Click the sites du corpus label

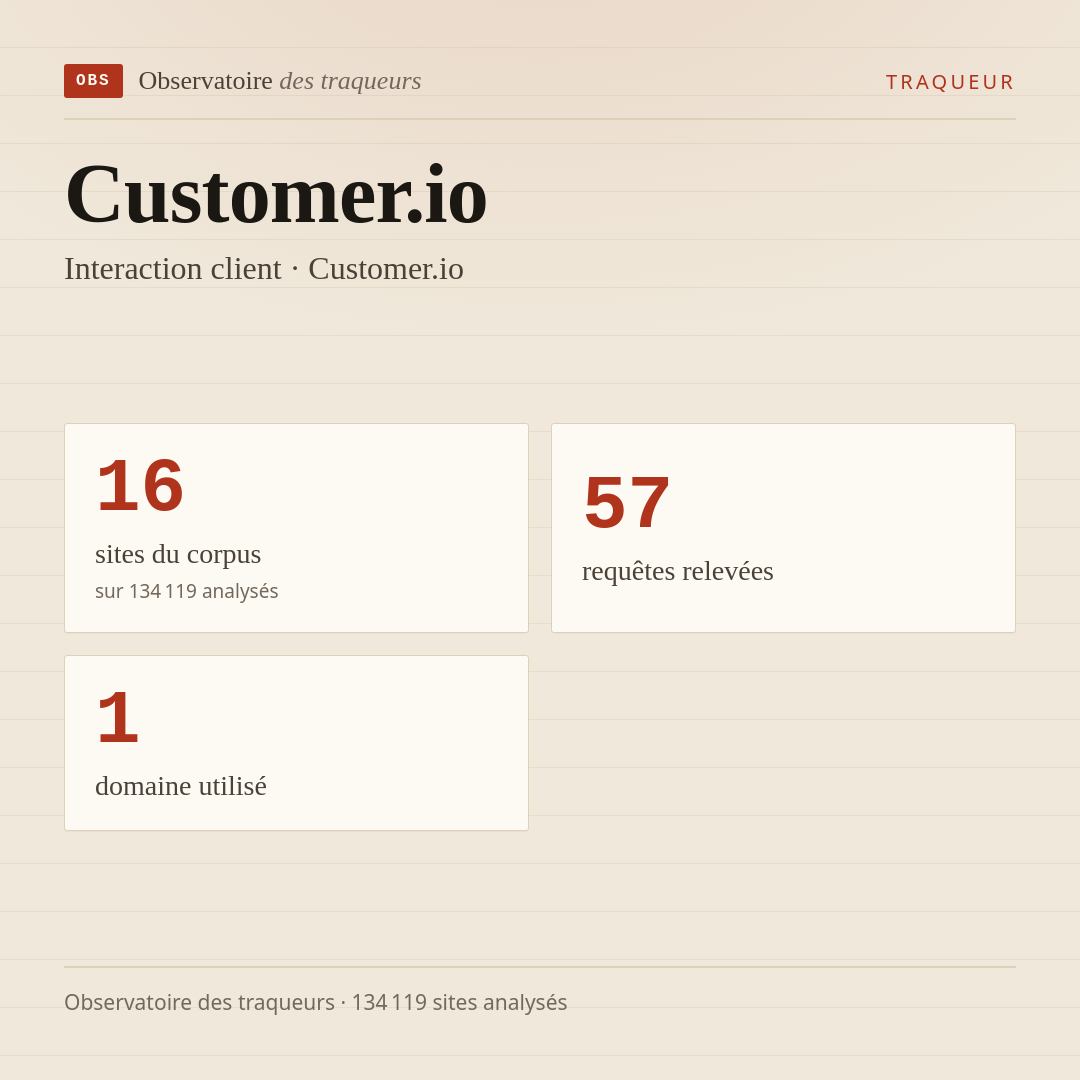178,554
